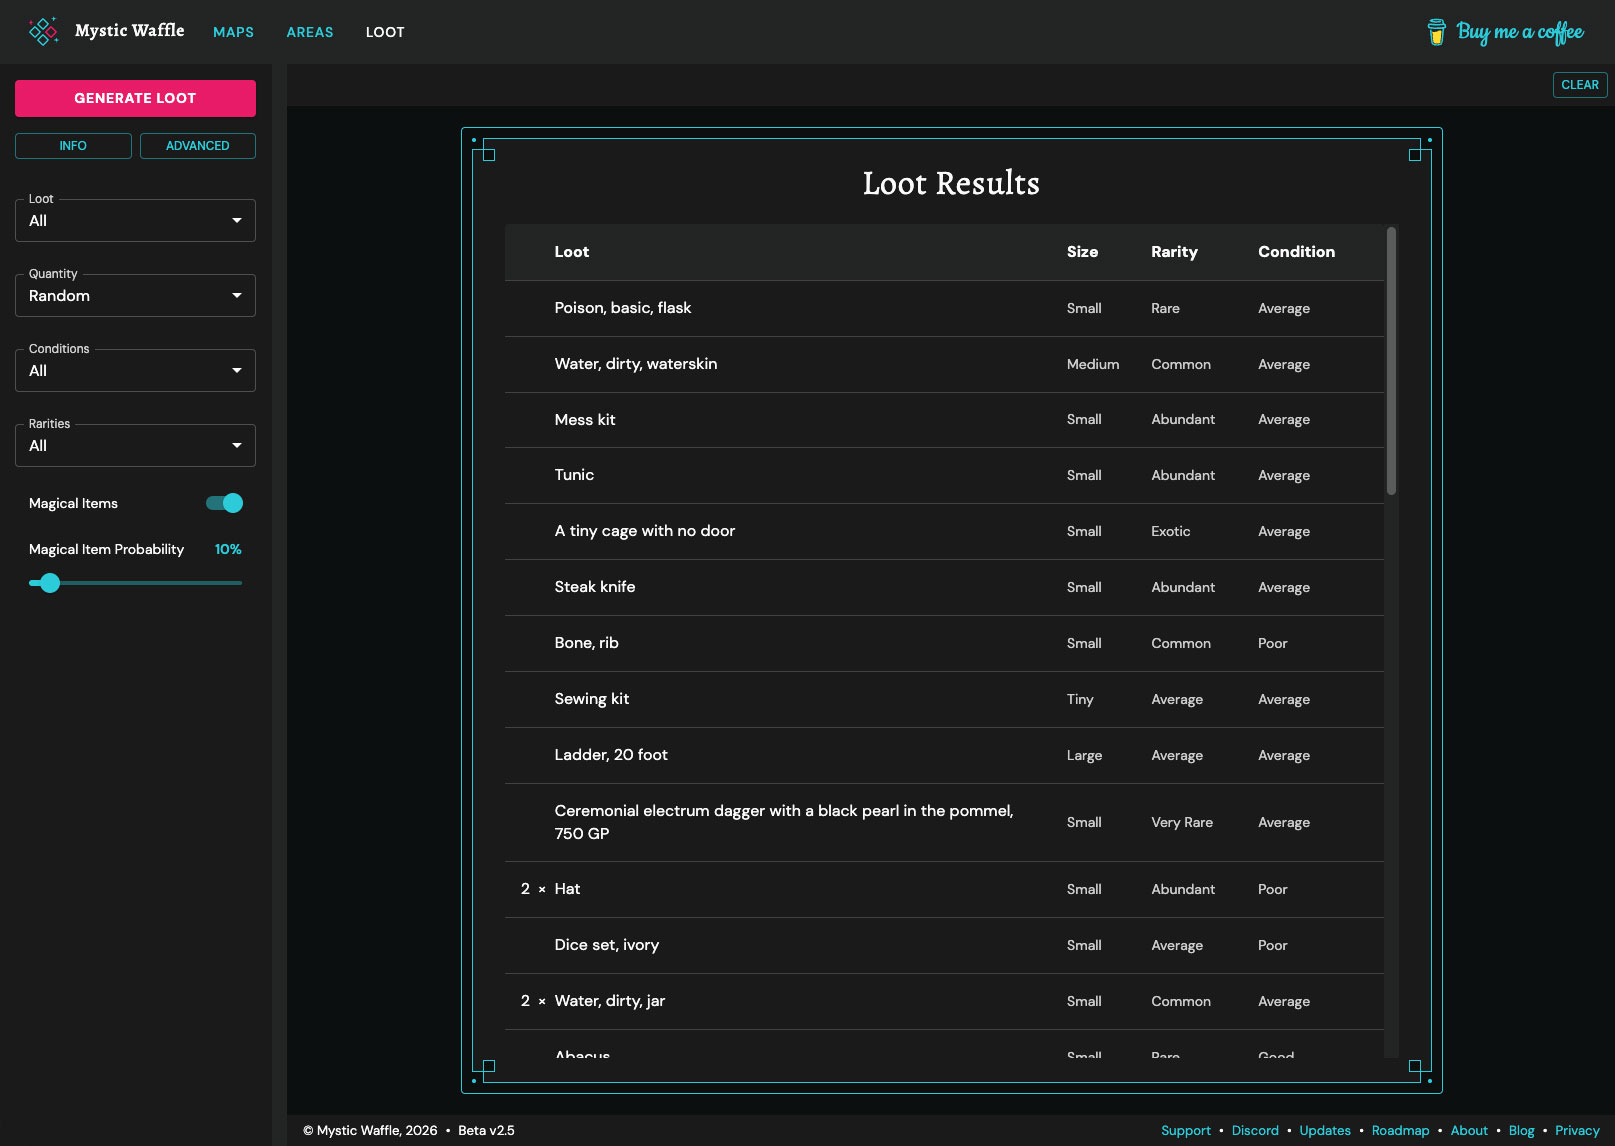Select the LOOT nav item
Viewport: 1615px width, 1146px height.
point(385,31)
